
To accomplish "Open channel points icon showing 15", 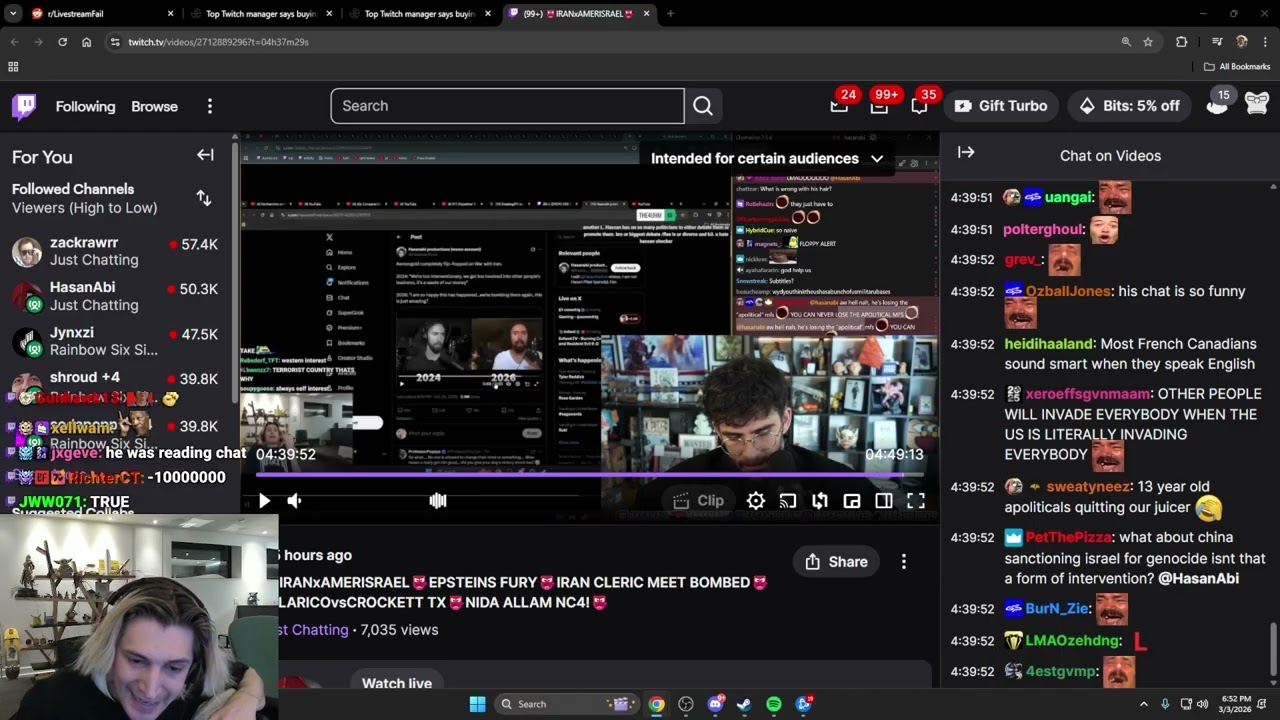I will point(1217,103).
